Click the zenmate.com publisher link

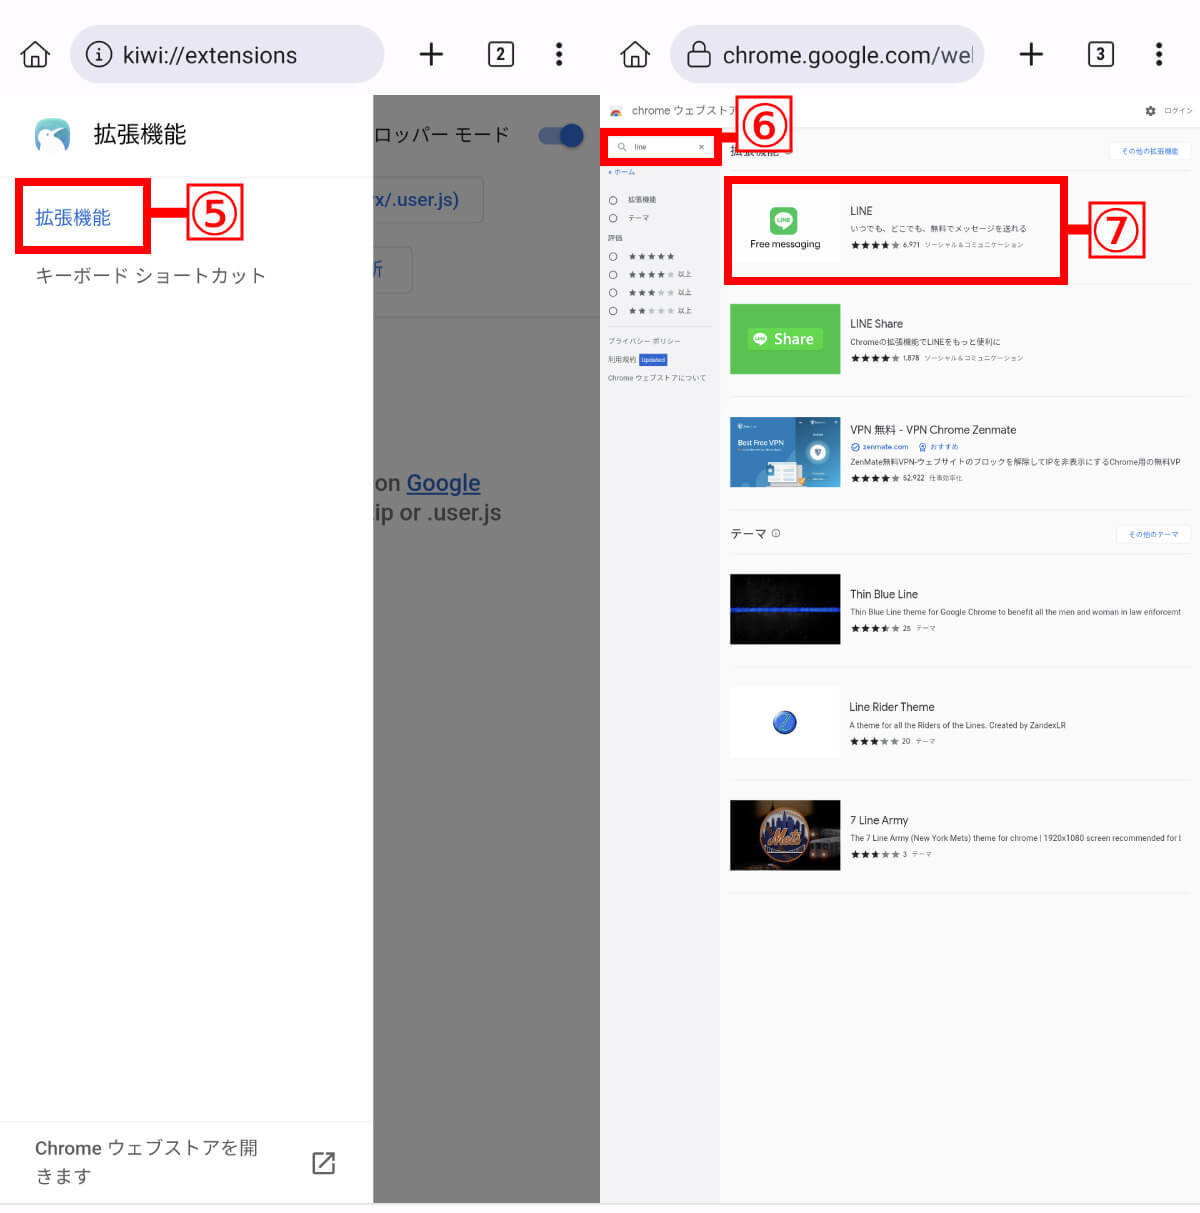click(885, 447)
